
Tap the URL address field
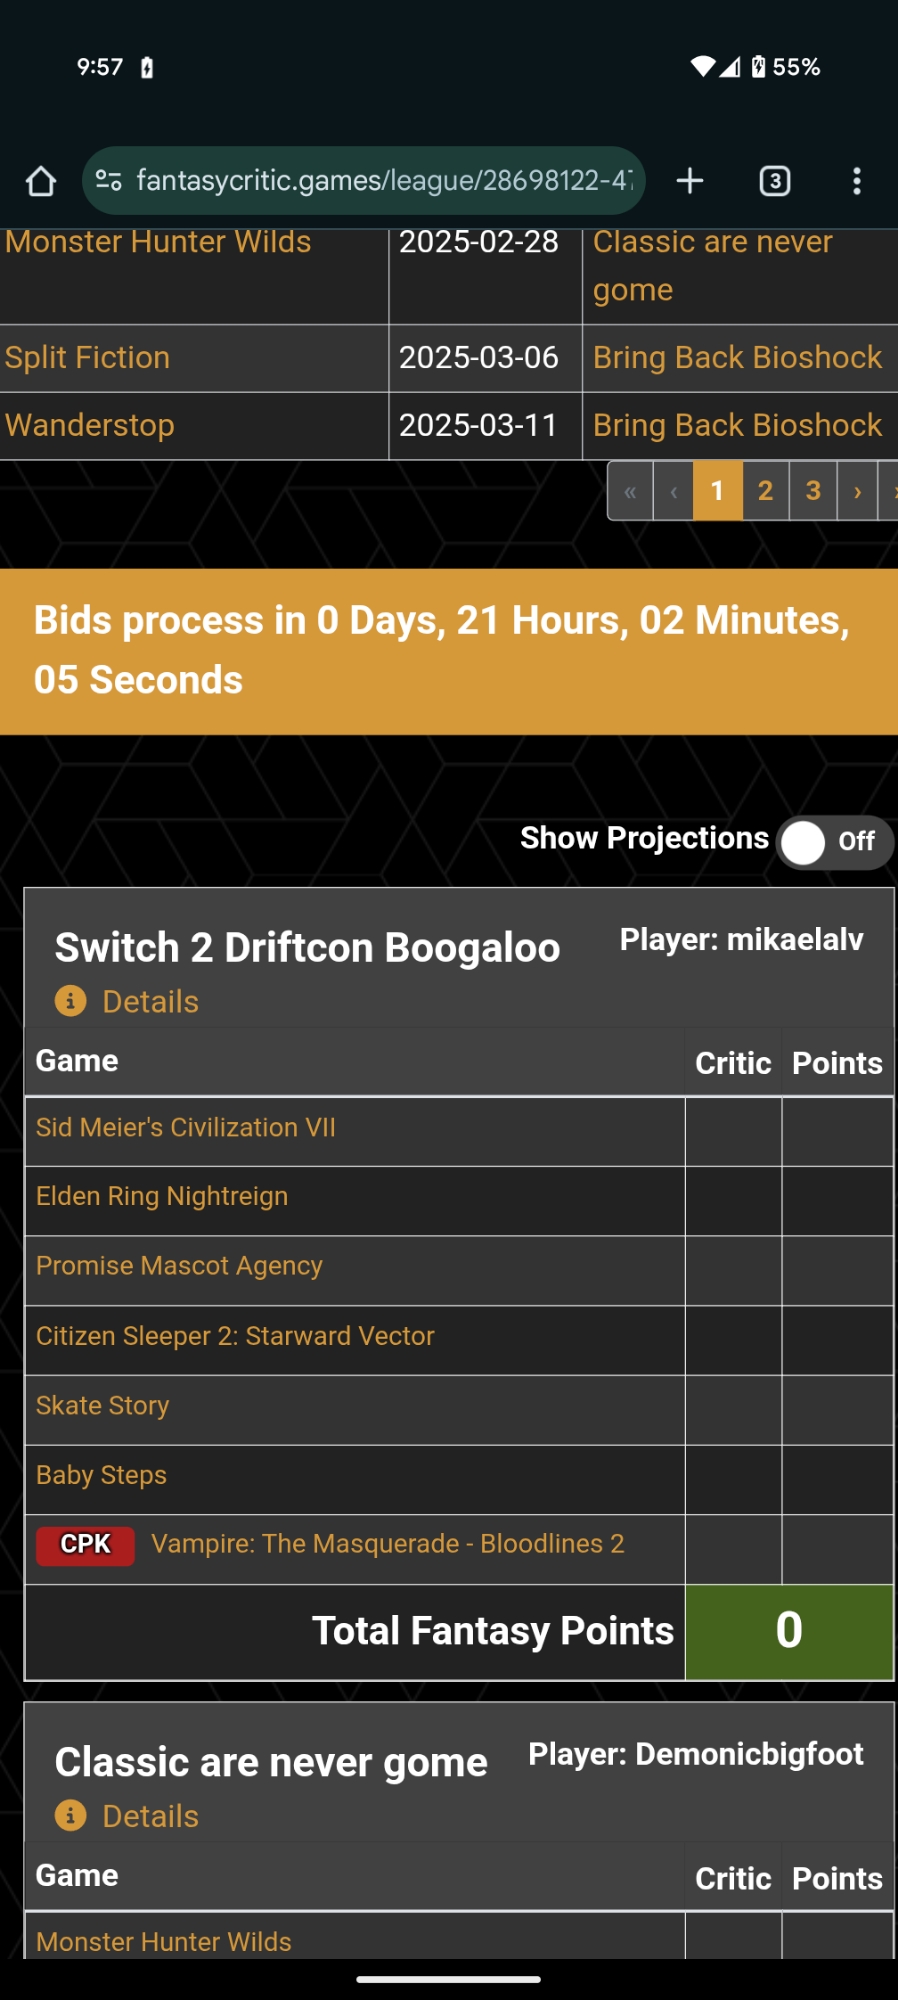384,181
